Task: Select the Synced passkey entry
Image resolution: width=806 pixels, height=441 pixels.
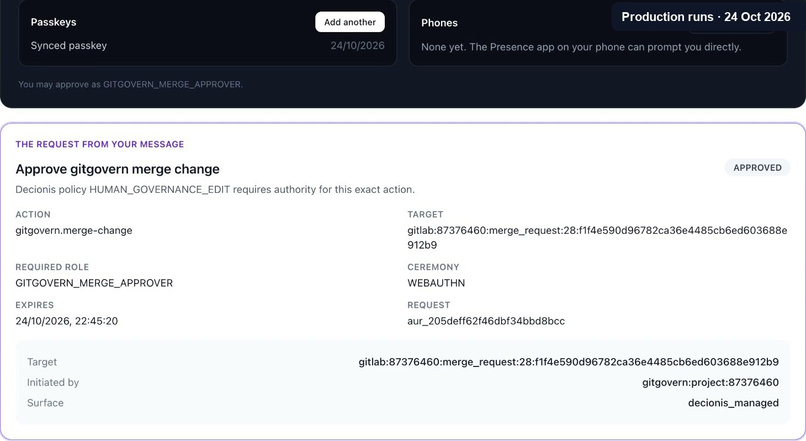Action: [x=69, y=46]
